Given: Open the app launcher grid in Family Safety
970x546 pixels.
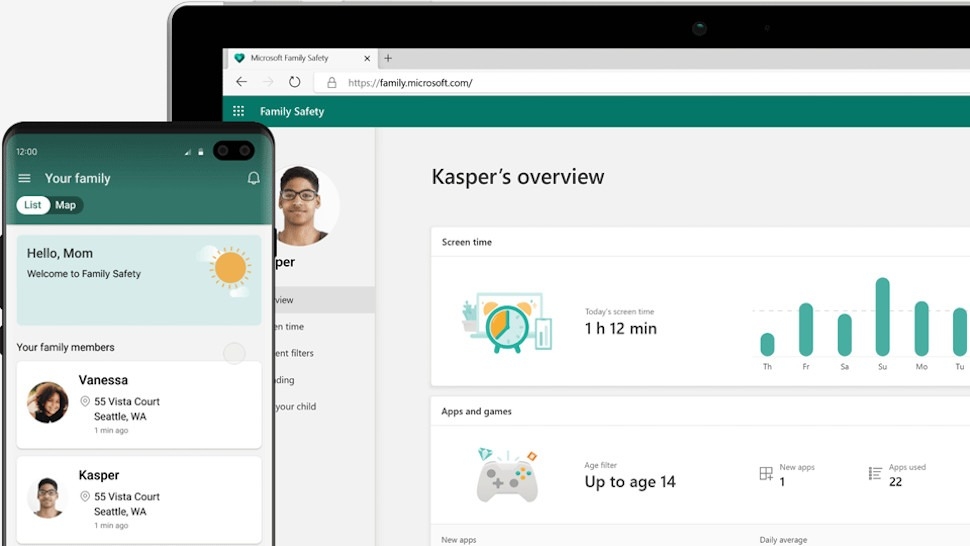Looking at the screenshot, I should click(x=238, y=111).
